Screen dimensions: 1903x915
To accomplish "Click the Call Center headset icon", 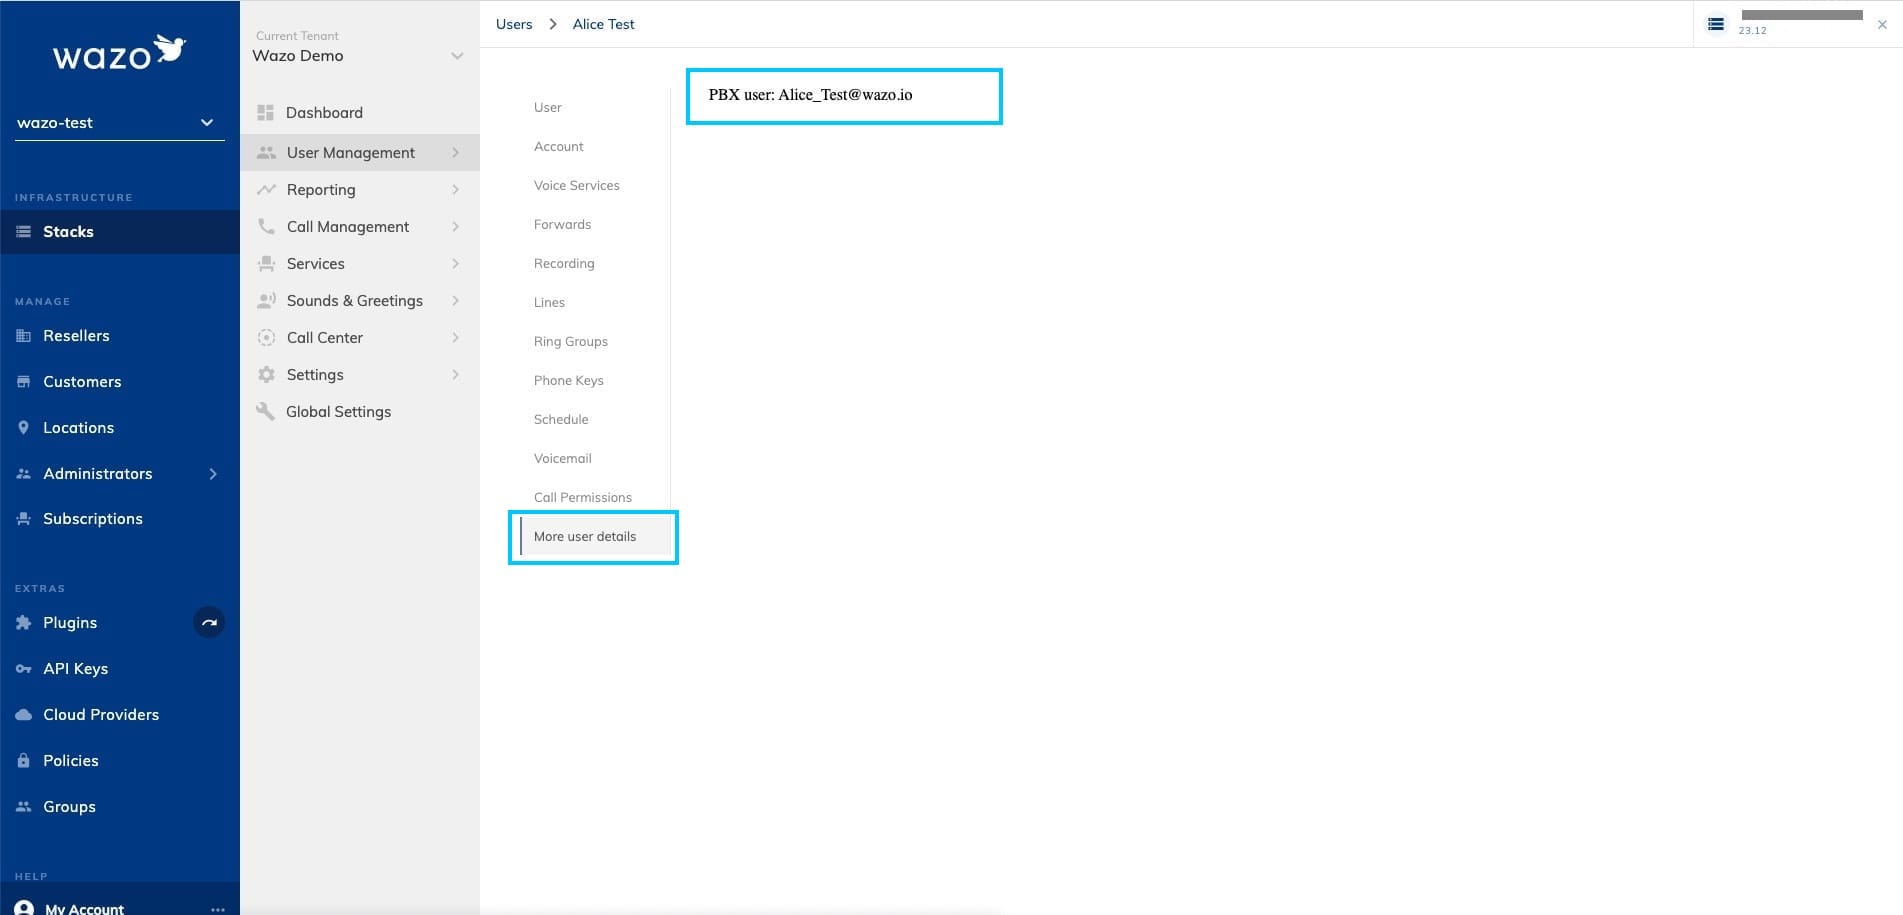I will pyautogui.click(x=266, y=337).
